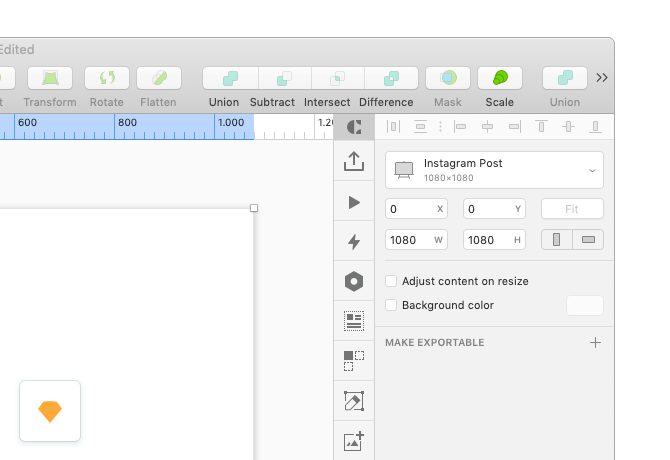Click the add image photo icon
The width and height of the screenshot is (670, 460).
[x=354, y=441]
